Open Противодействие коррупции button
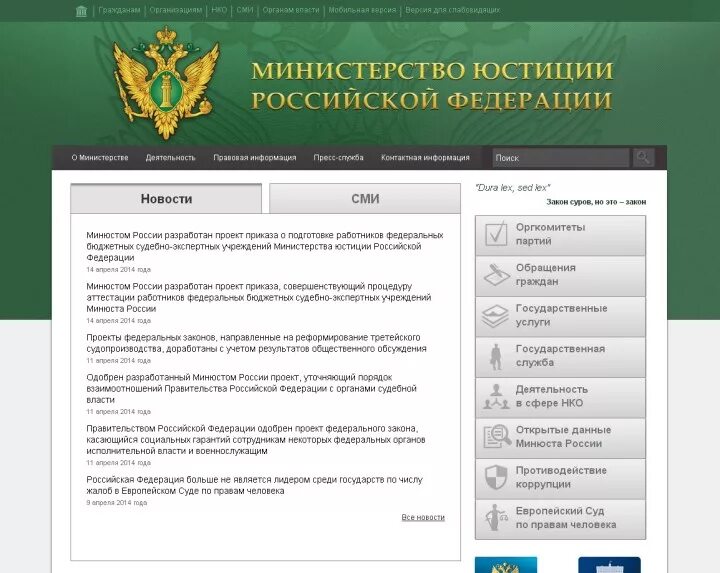 [560, 478]
